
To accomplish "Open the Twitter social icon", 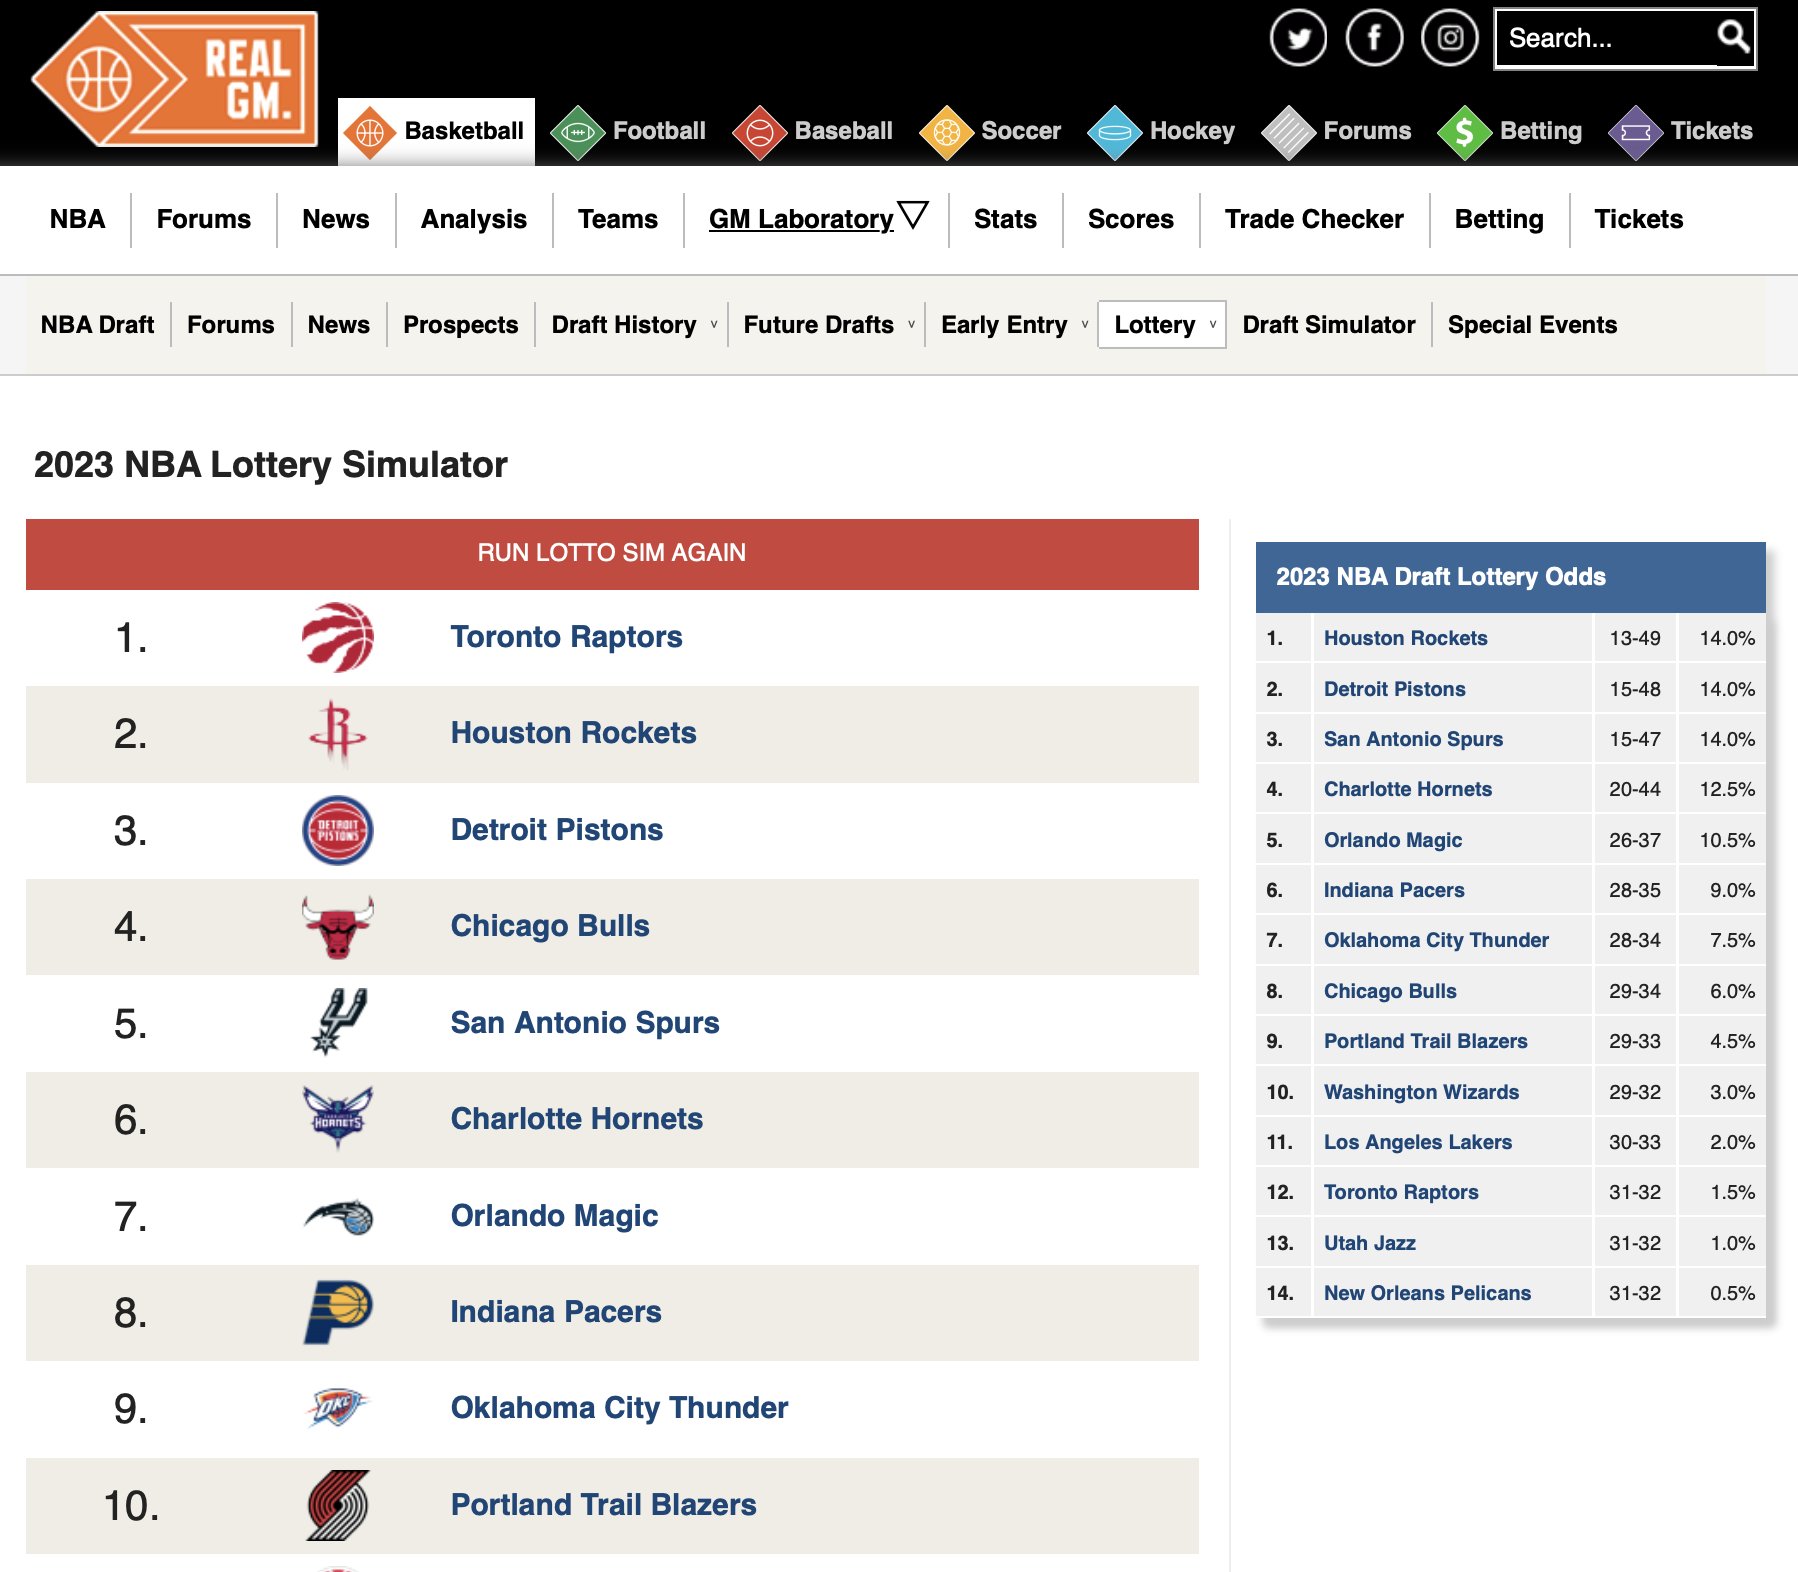I will tap(1298, 38).
